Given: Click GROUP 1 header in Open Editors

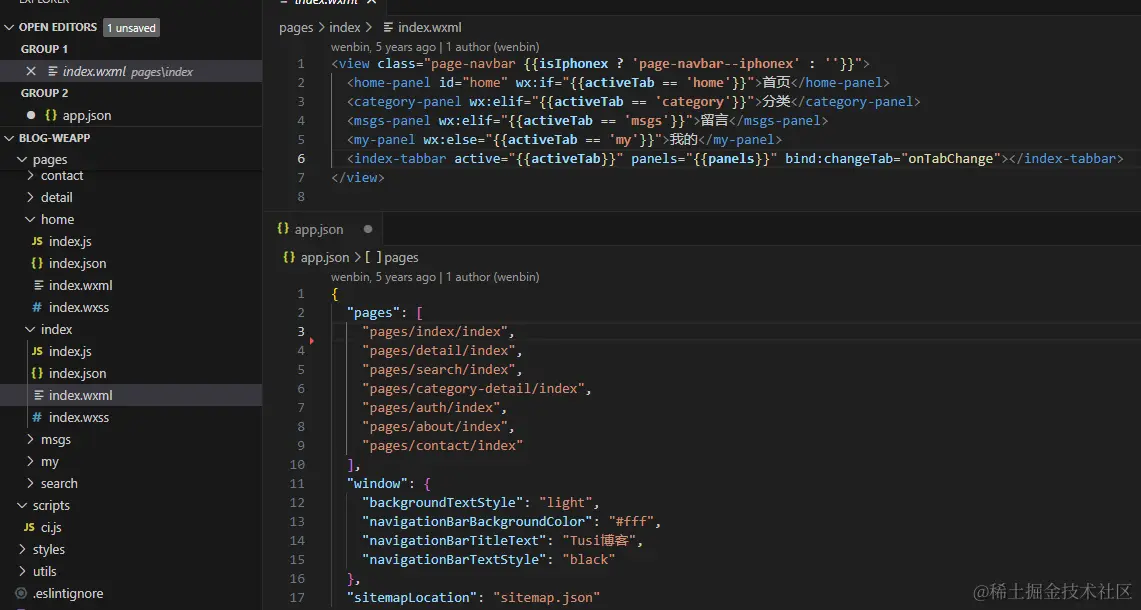Looking at the screenshot, I should 44,49.
